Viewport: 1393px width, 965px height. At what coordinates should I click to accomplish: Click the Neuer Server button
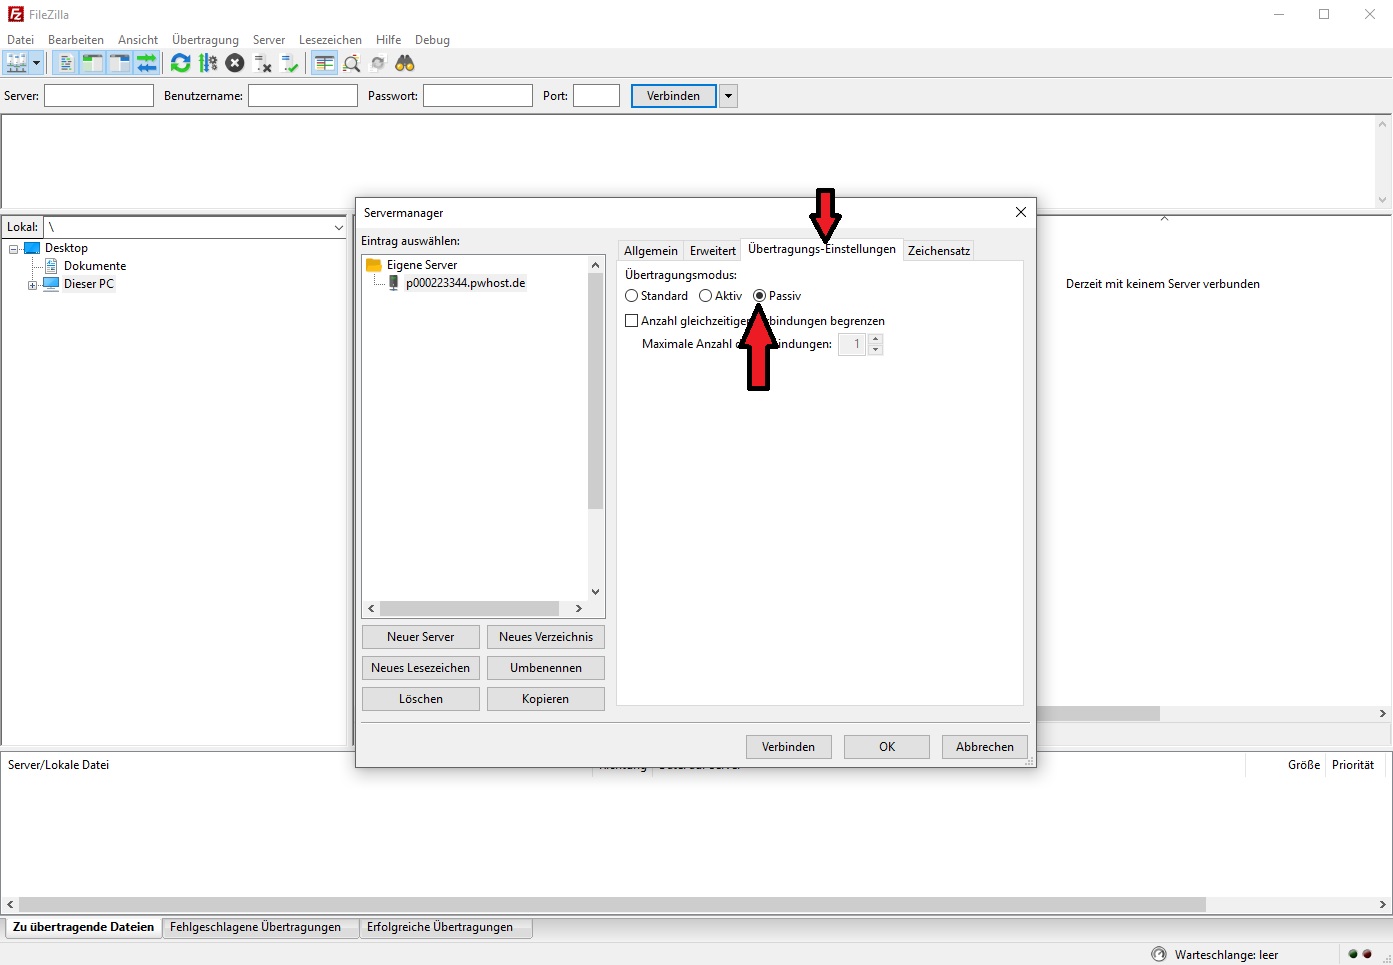(420, 637)
